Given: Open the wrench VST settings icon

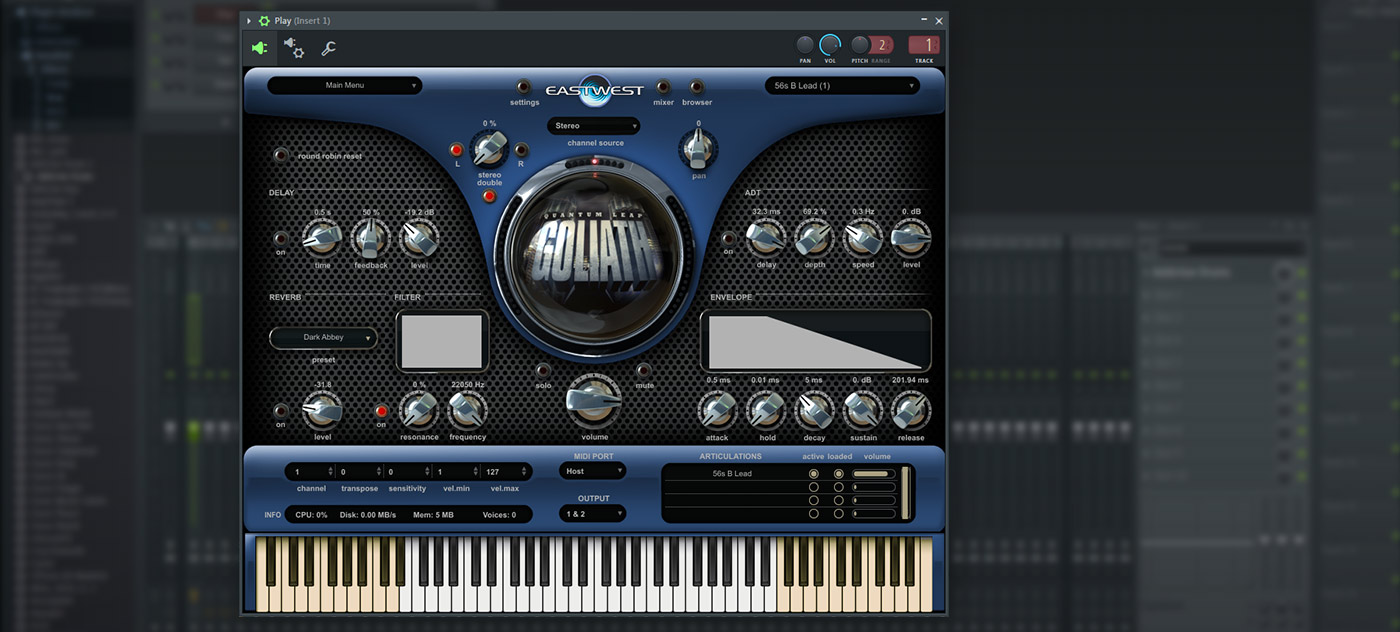Looking at the screenshot, I should coord(328,48).
